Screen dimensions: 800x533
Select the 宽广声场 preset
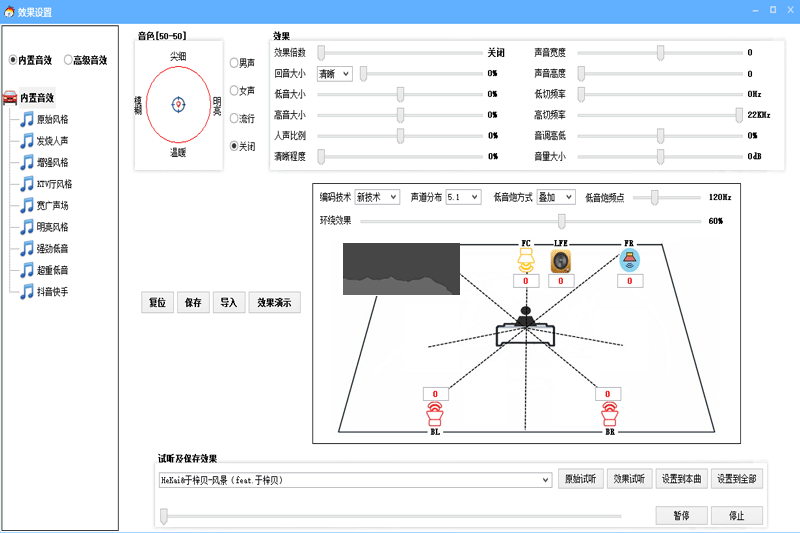(x=52, y=206)
